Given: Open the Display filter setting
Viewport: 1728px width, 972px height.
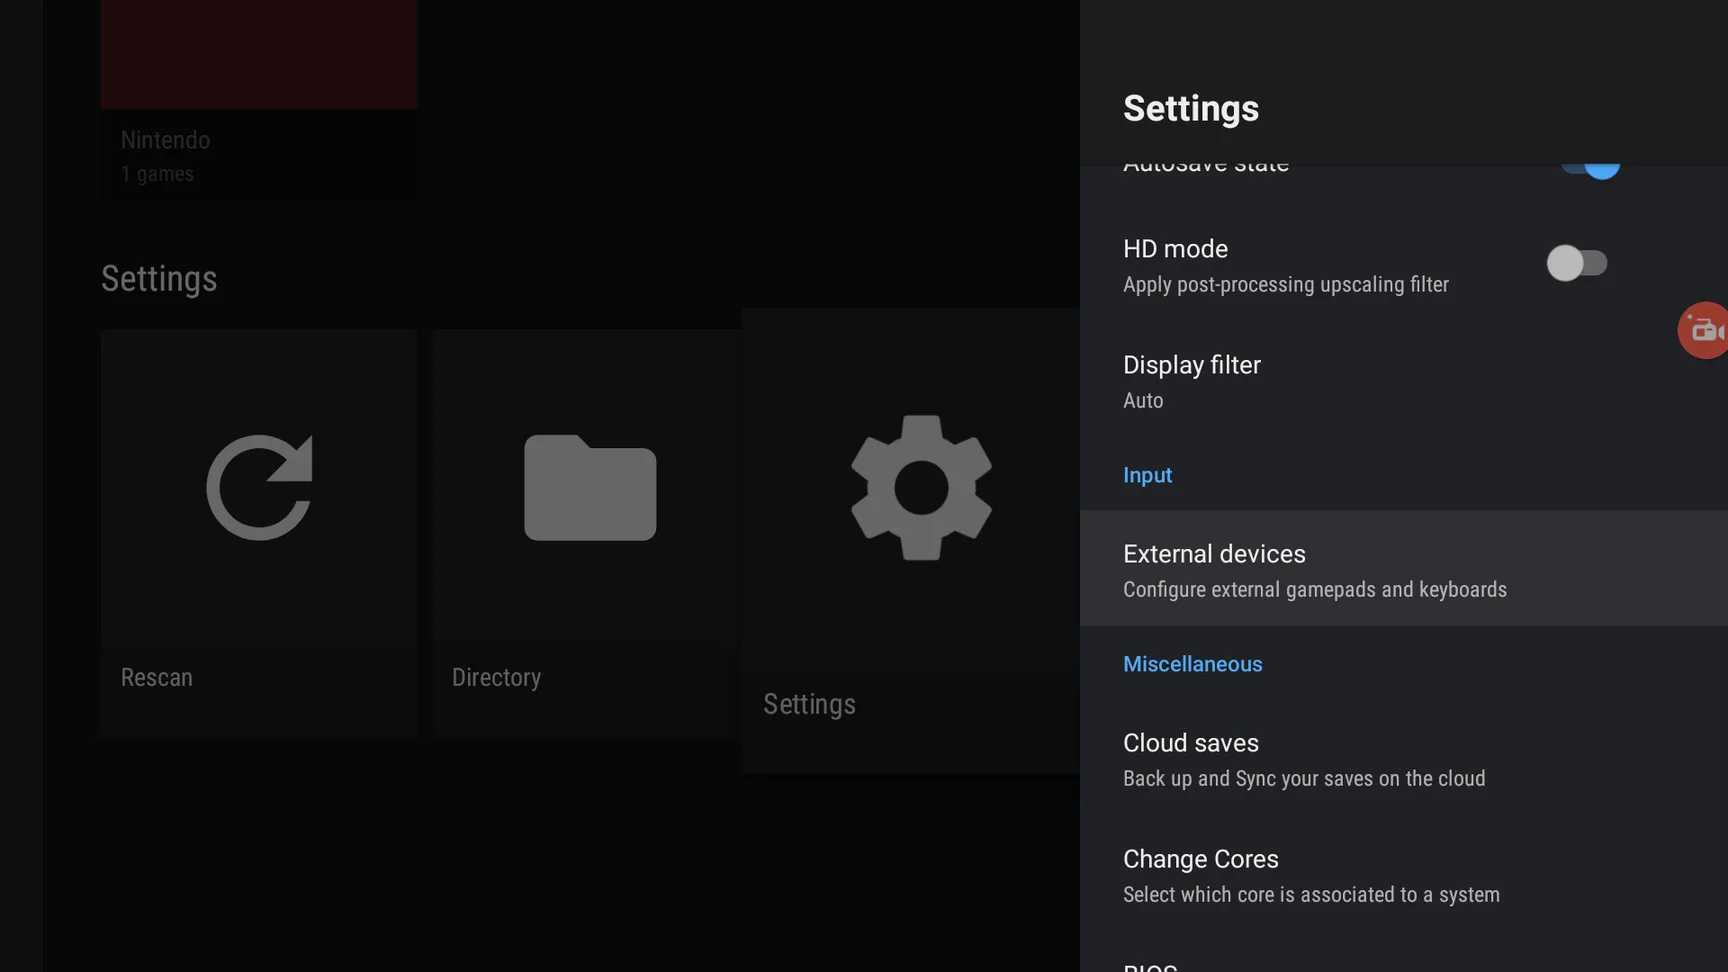Looking at the screenshot, I should [1404, 381].
